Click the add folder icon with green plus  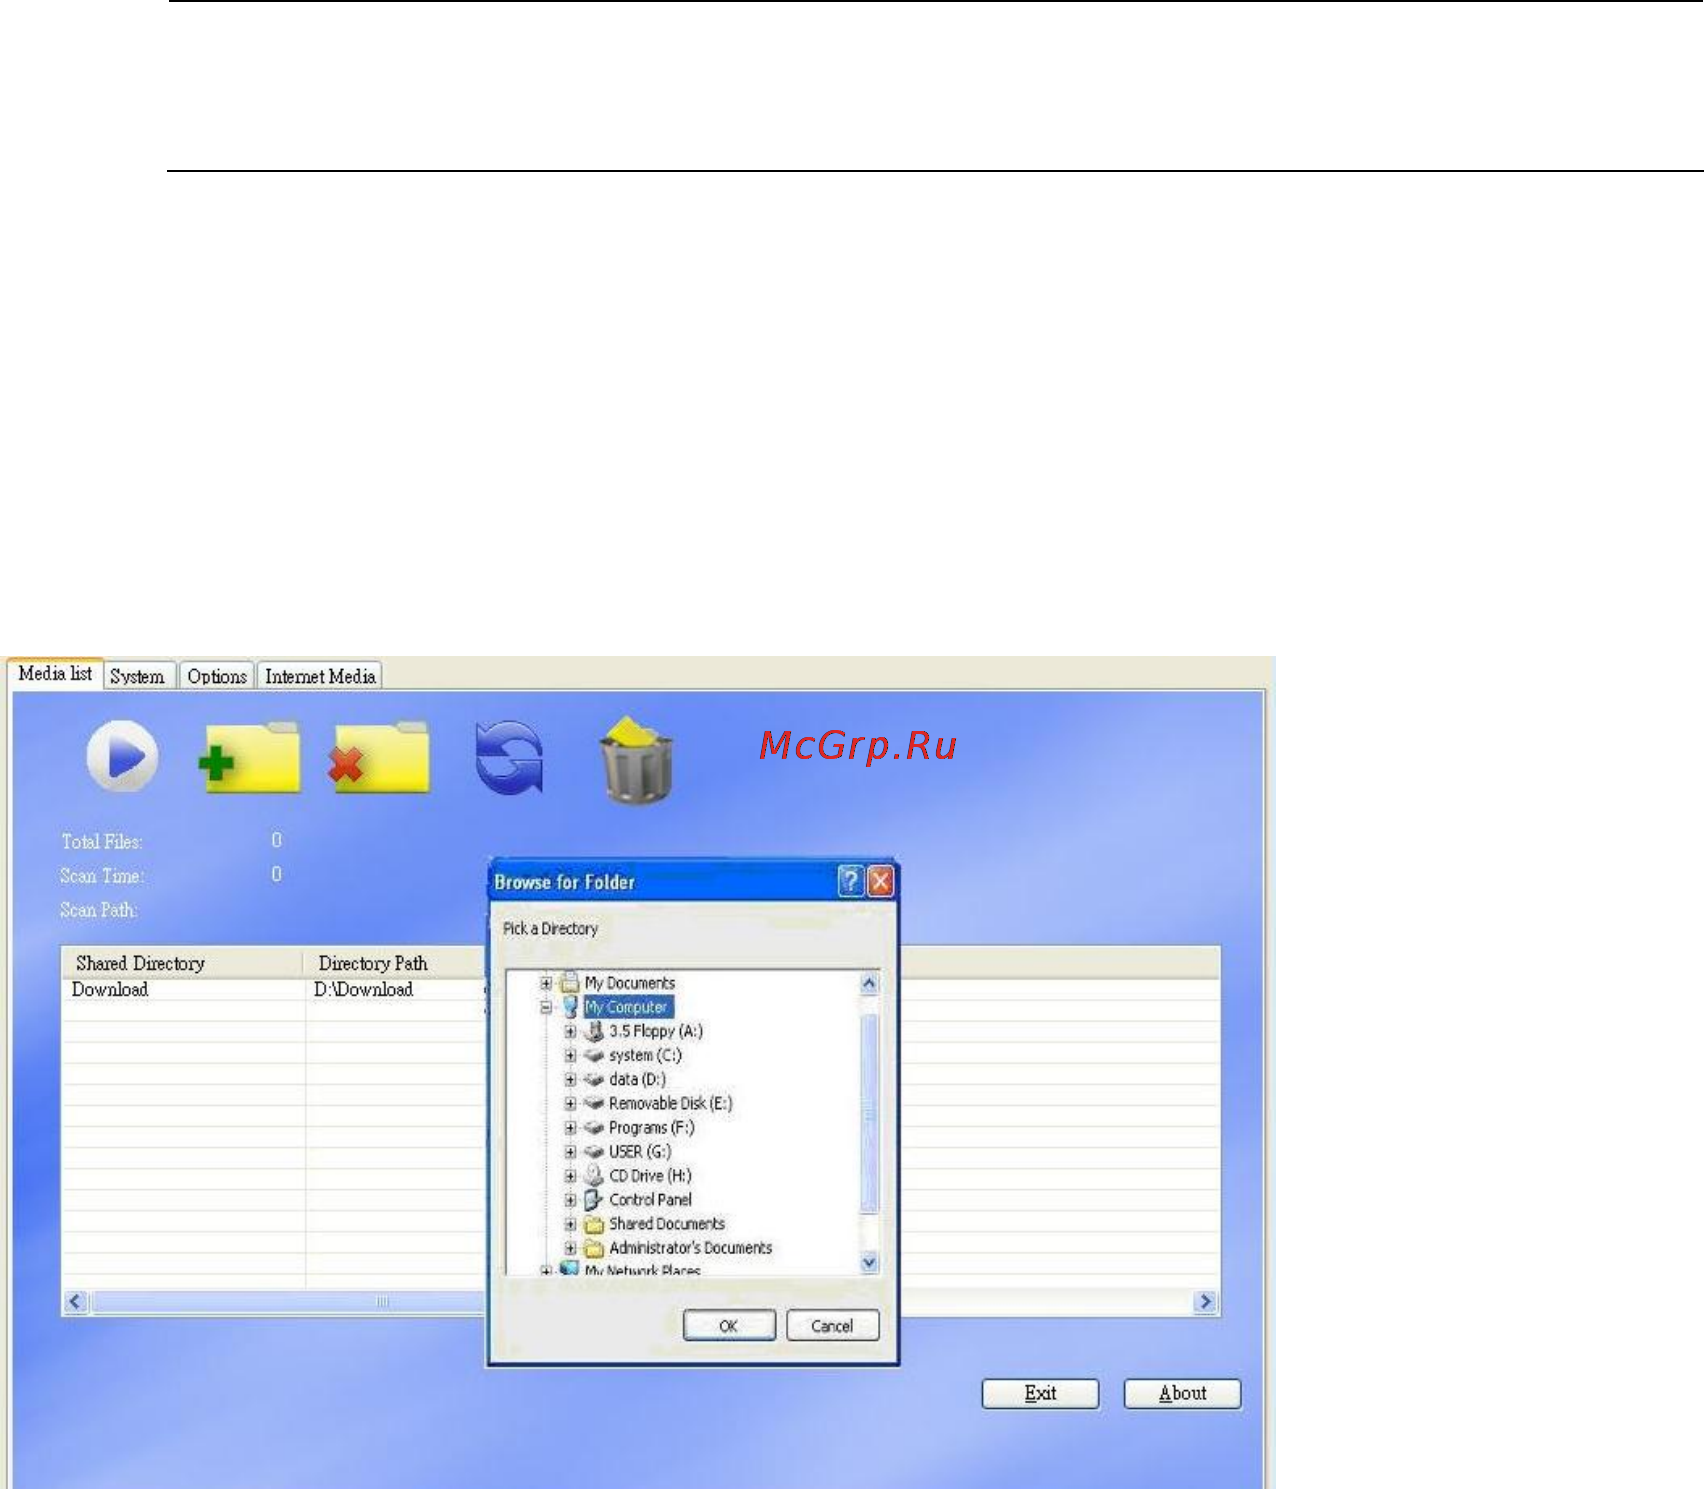click(x=250, y=757)
